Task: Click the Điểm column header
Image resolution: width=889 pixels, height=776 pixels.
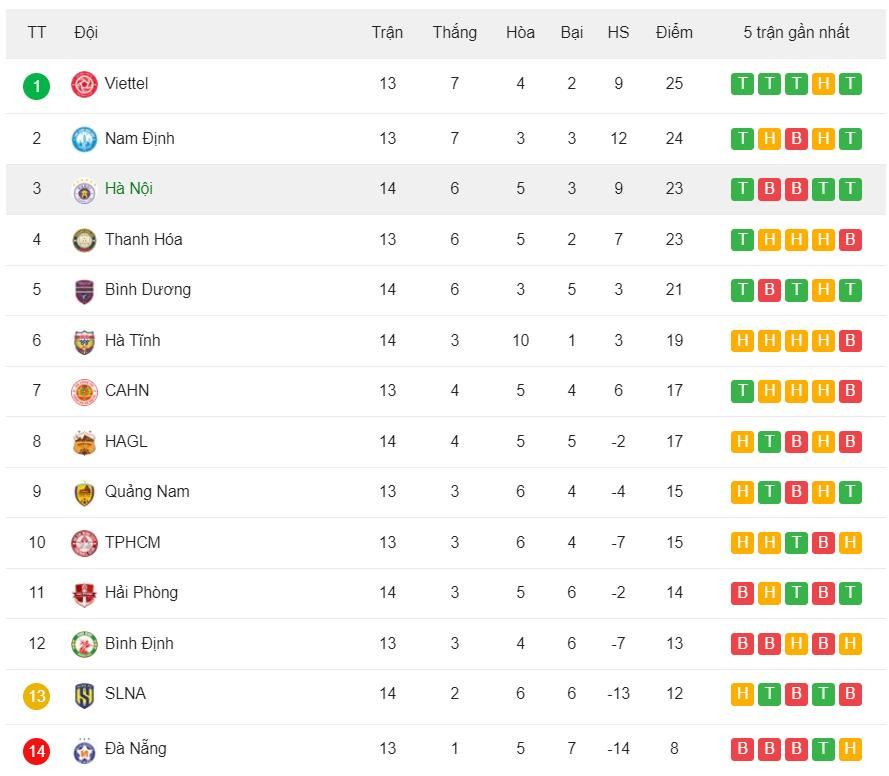Action: point(674,33)
